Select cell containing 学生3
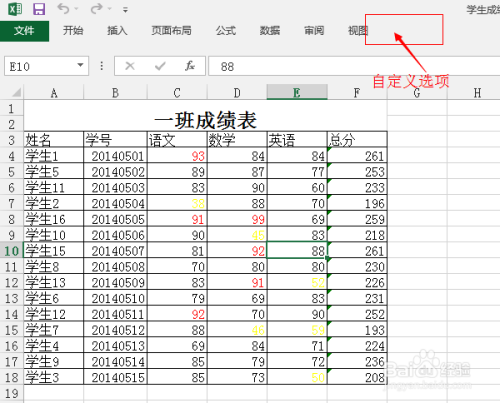Screen dimensions: 500x403 point(54,377)
